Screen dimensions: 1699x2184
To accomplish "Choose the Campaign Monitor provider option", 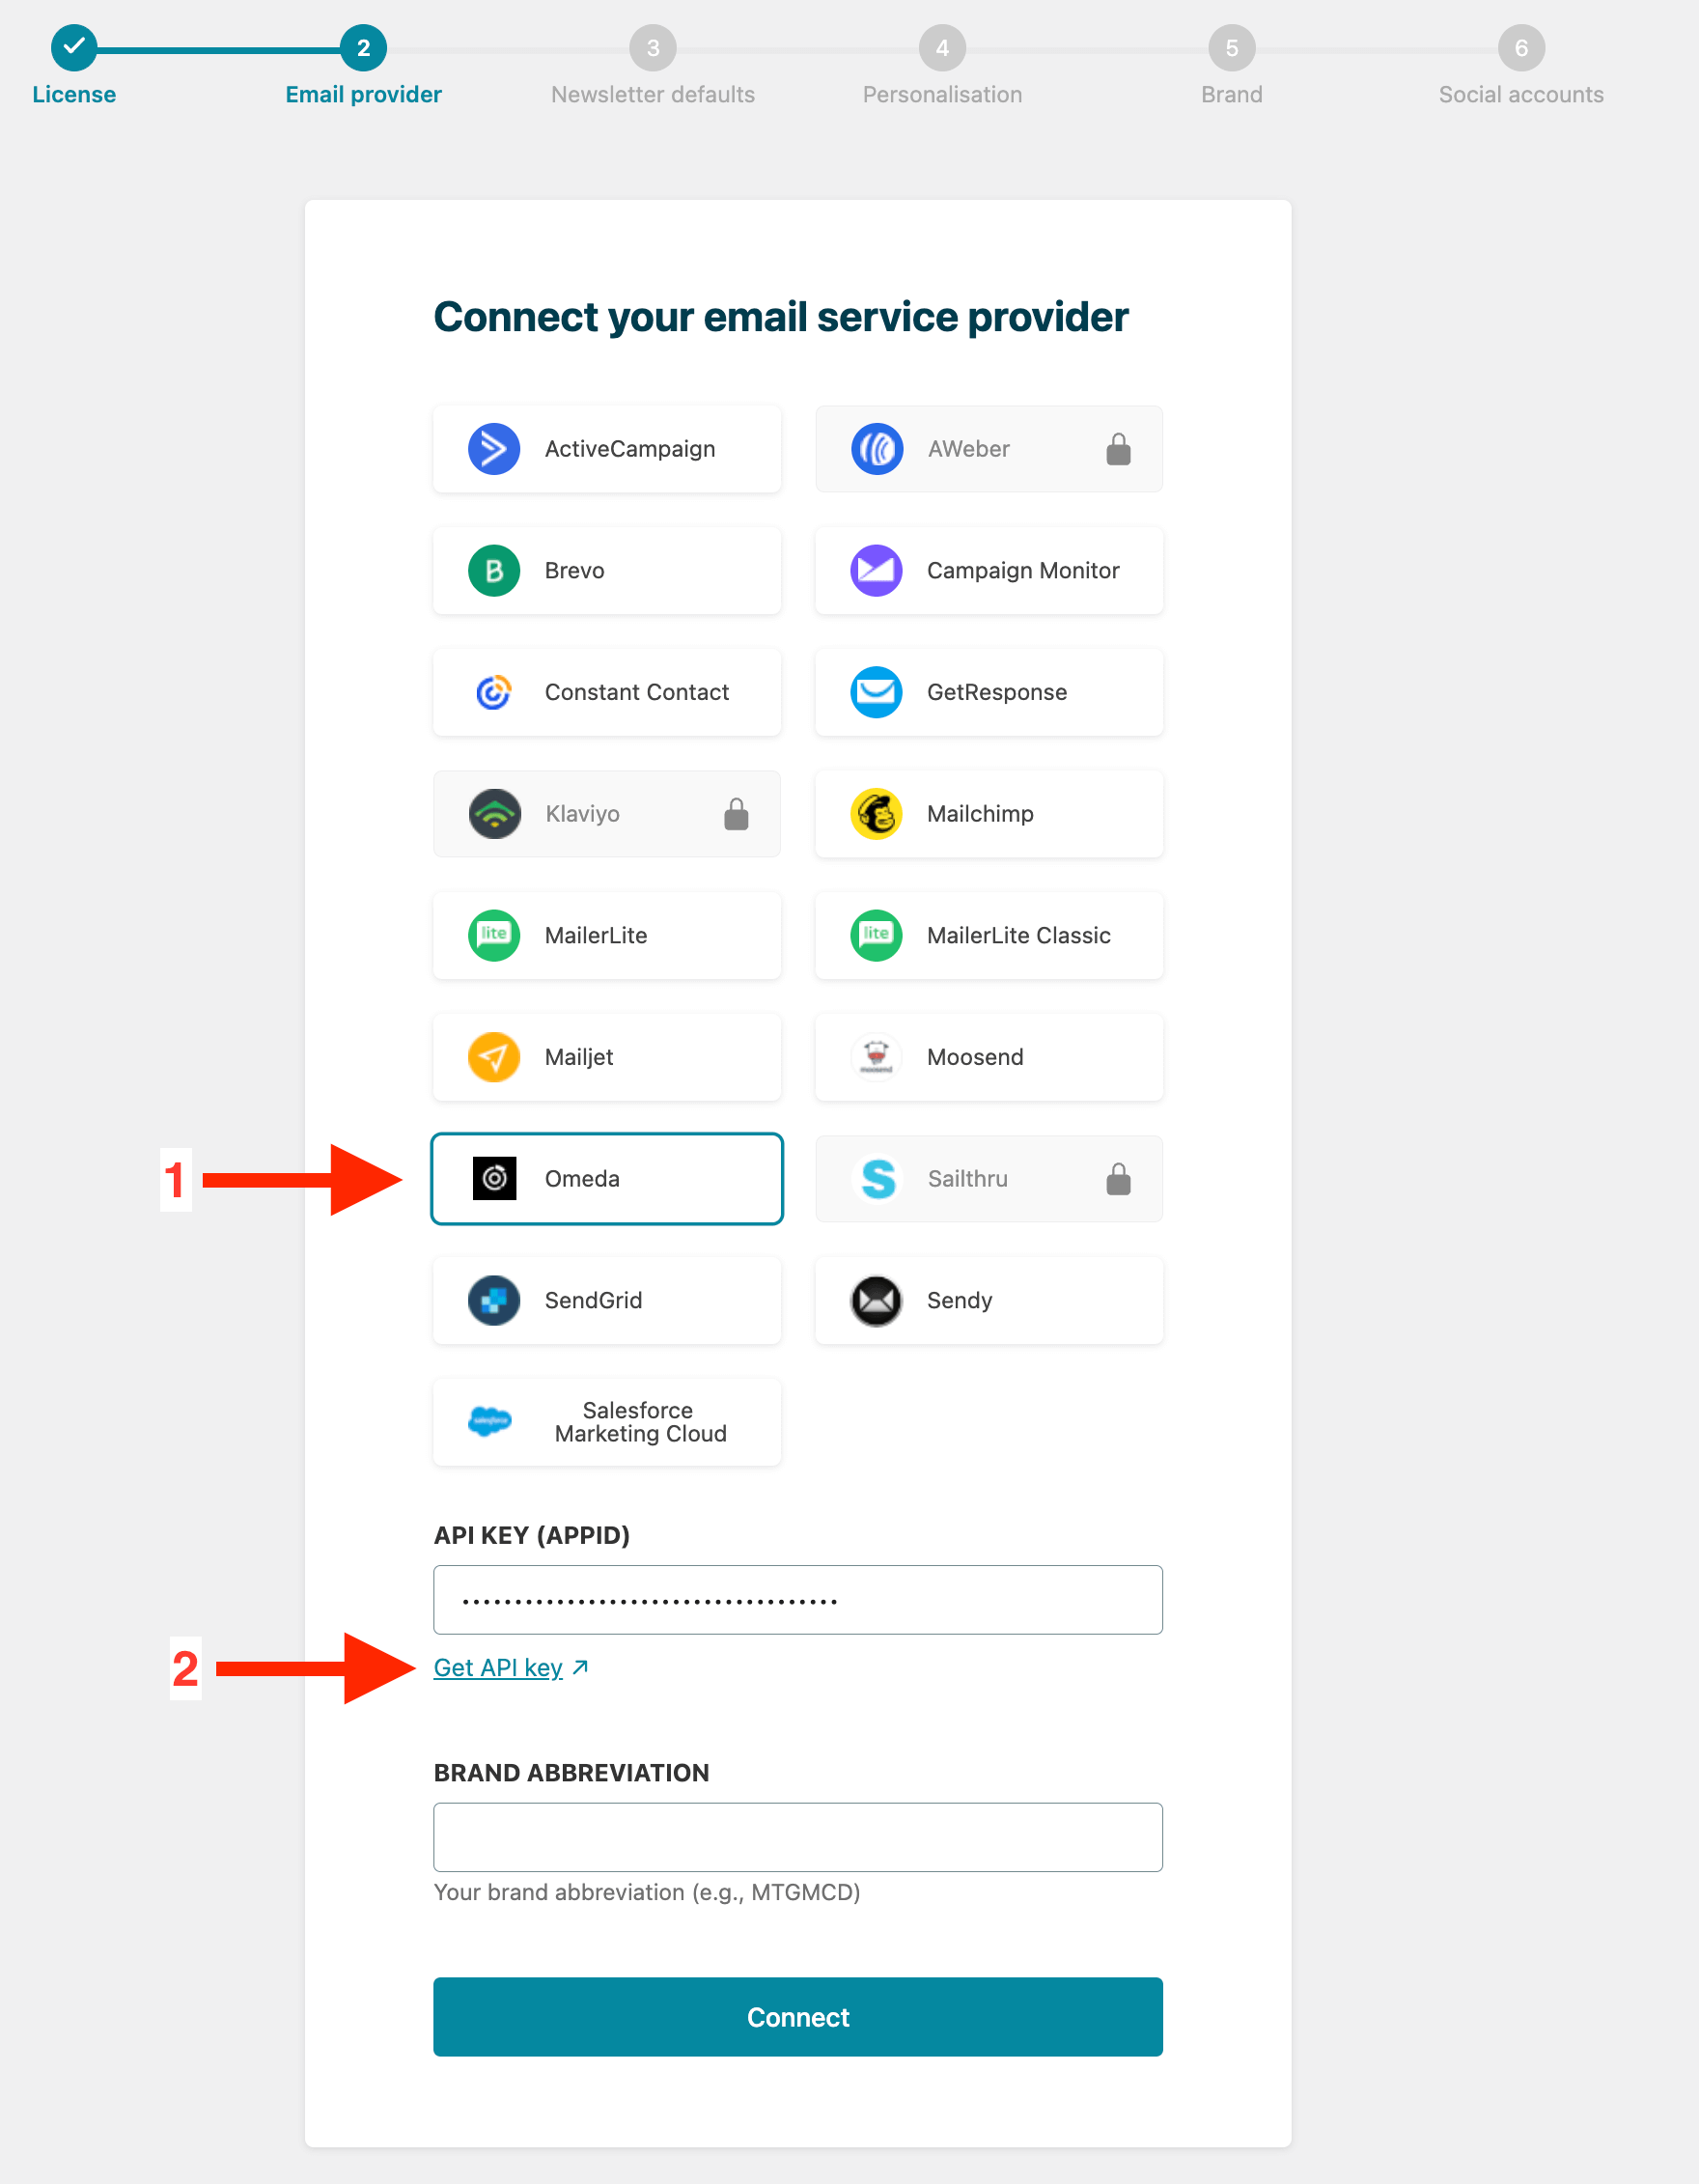I will (x=989, y=571).
